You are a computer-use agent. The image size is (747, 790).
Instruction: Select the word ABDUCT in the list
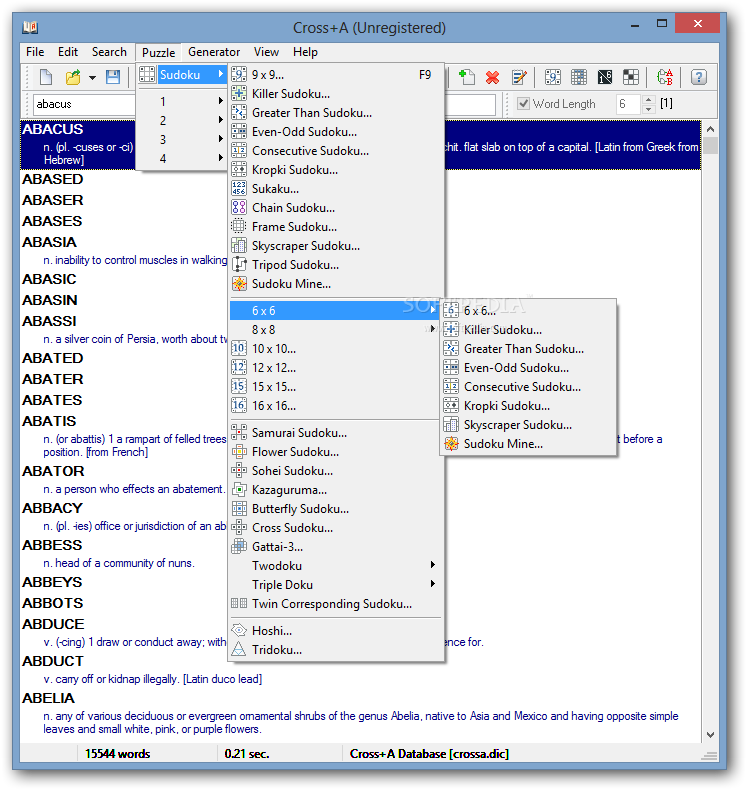click(53, 661)
